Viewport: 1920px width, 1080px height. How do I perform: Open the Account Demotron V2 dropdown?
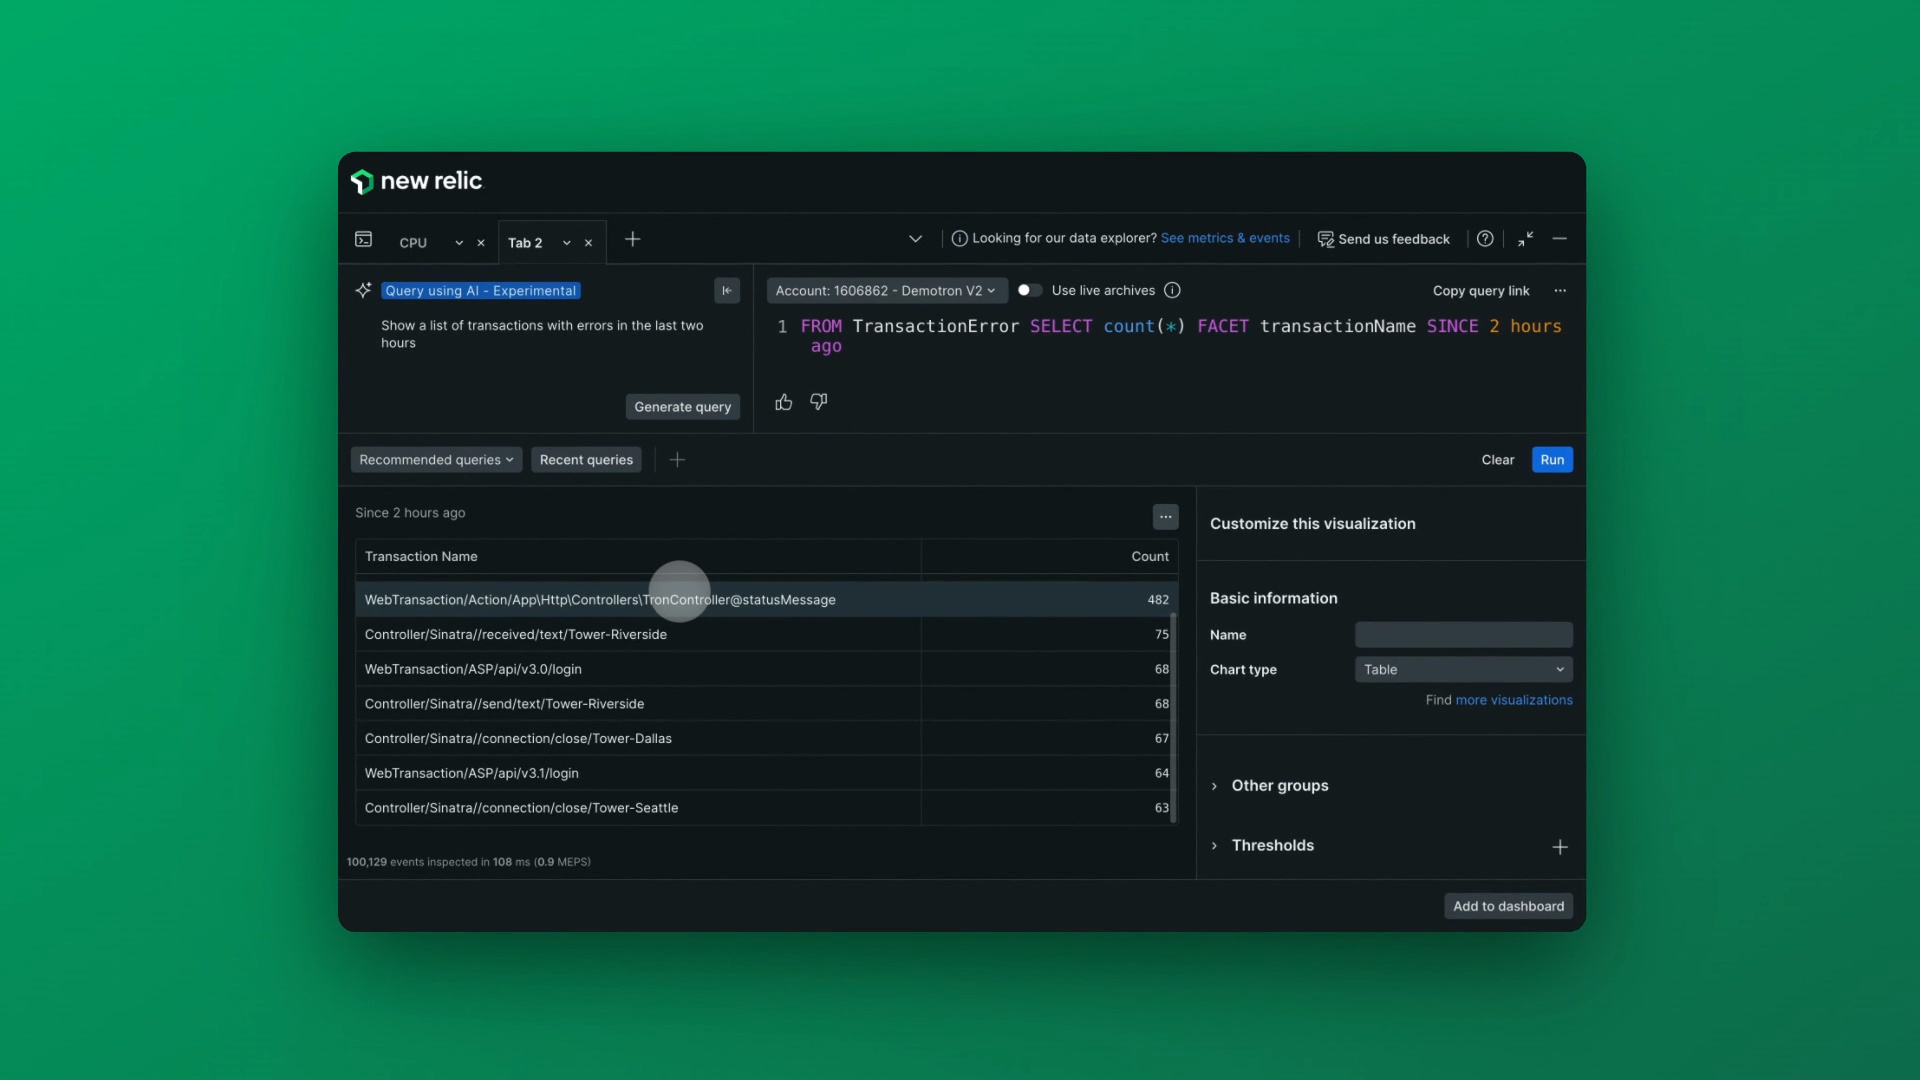886,291
